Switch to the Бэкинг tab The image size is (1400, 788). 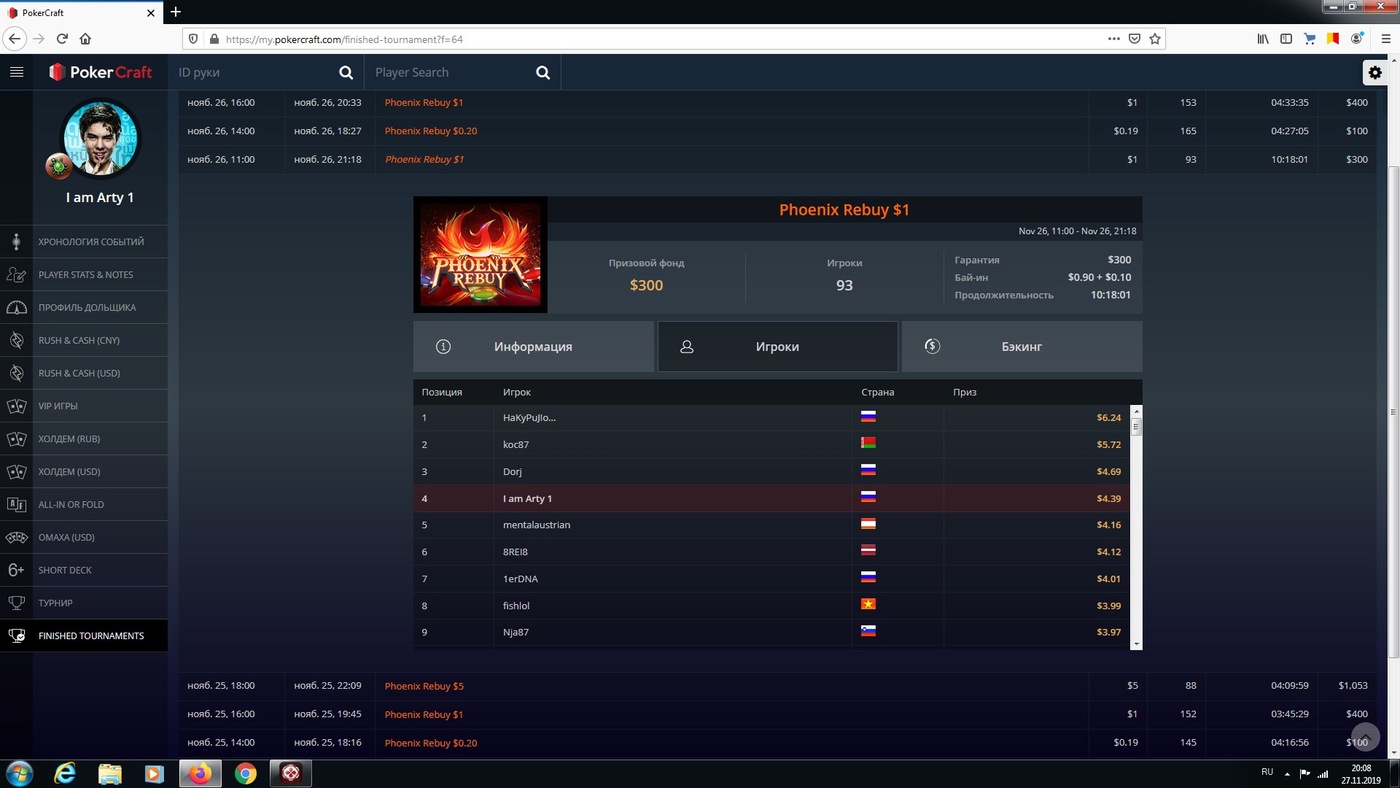coord(1021,347)
